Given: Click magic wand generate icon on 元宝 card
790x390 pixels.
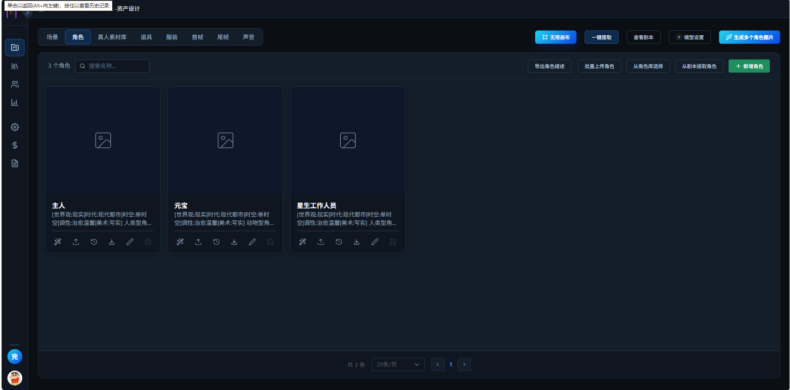Looking at the screenshot, I should pos(180,242).
